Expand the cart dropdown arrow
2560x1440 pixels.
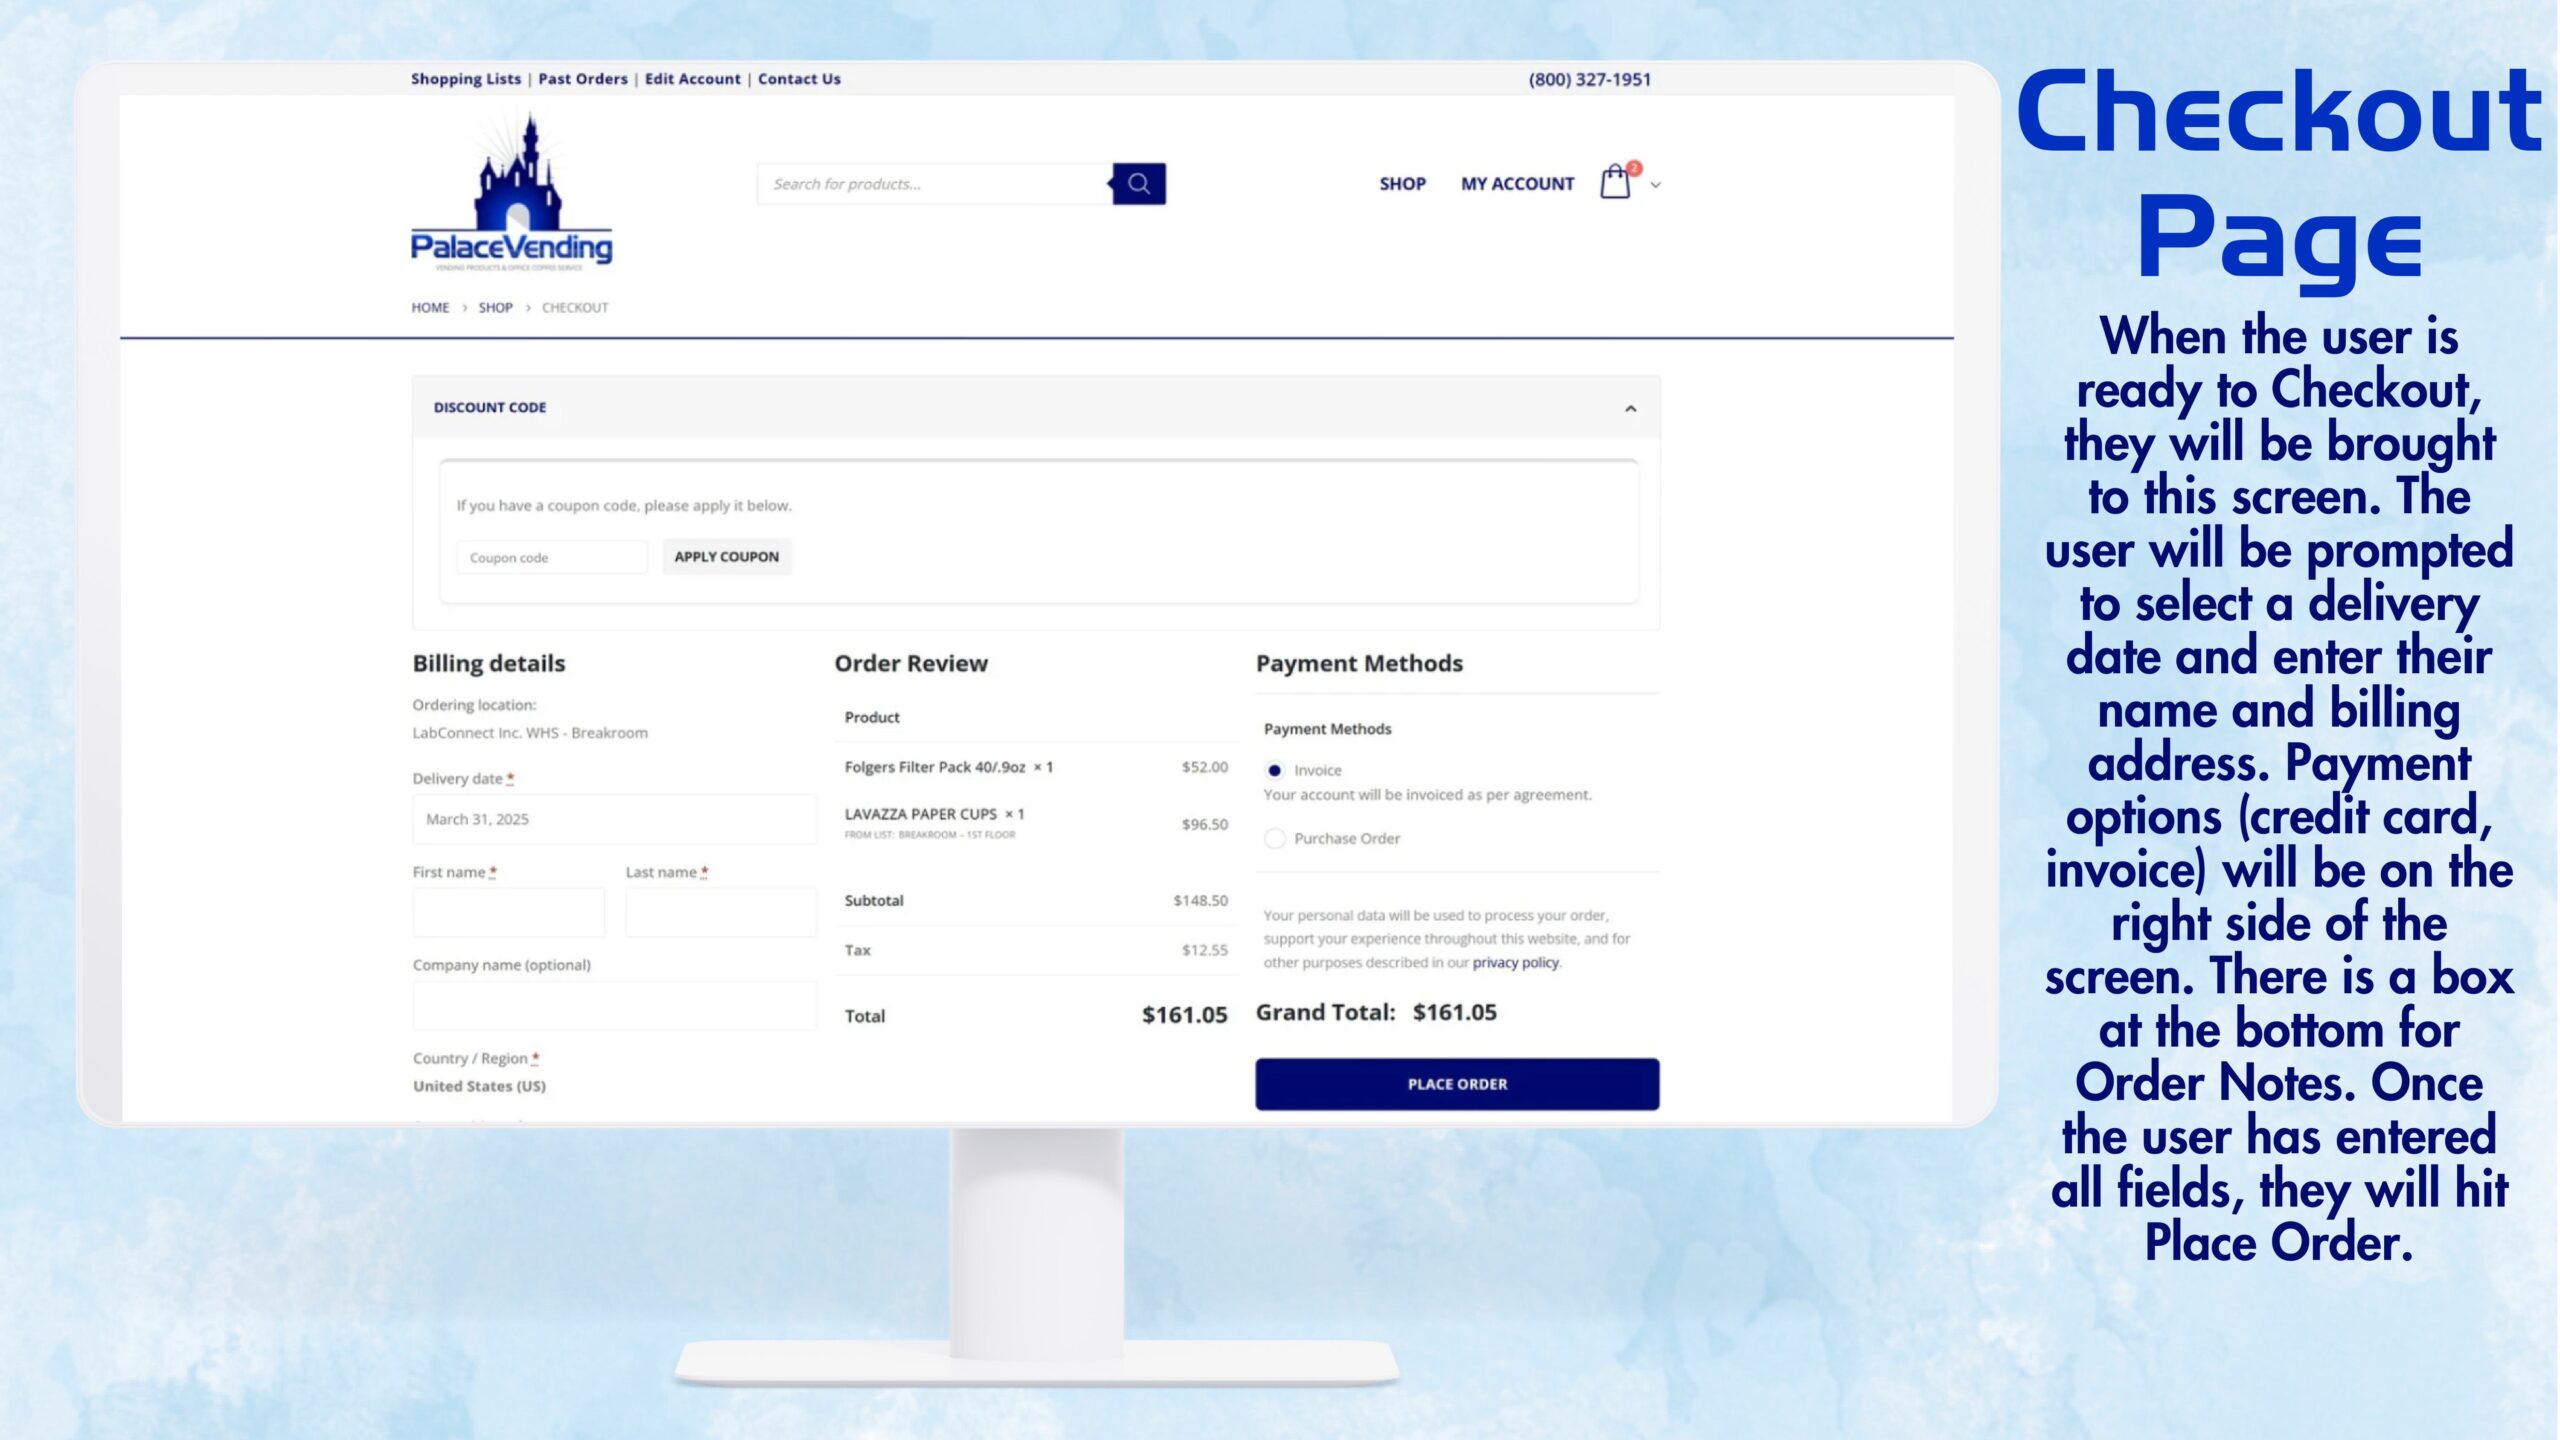1656,185
